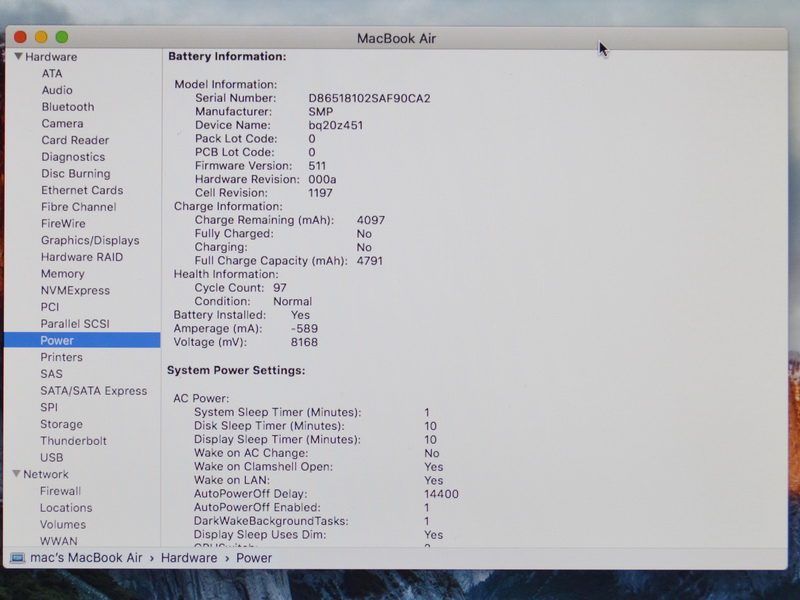
Task: Select Firewall under Network
Action: [60, 491]
